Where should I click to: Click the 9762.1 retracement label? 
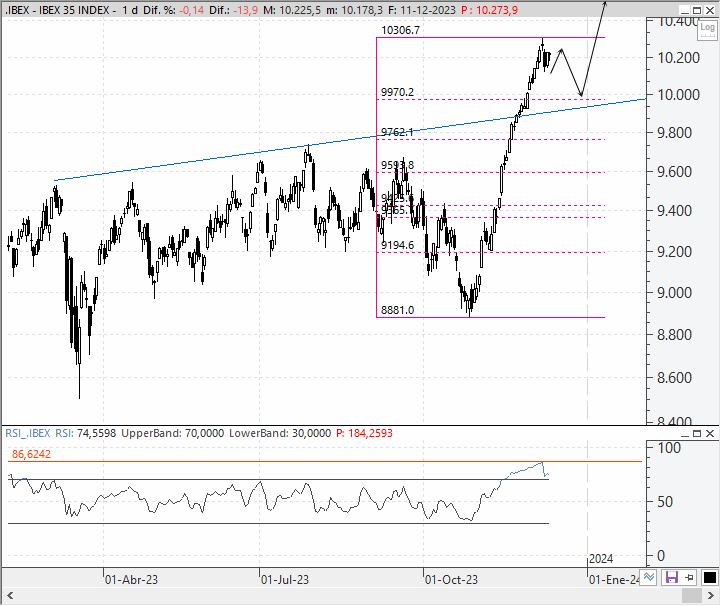pyautogui.click(x=397, y=132)
